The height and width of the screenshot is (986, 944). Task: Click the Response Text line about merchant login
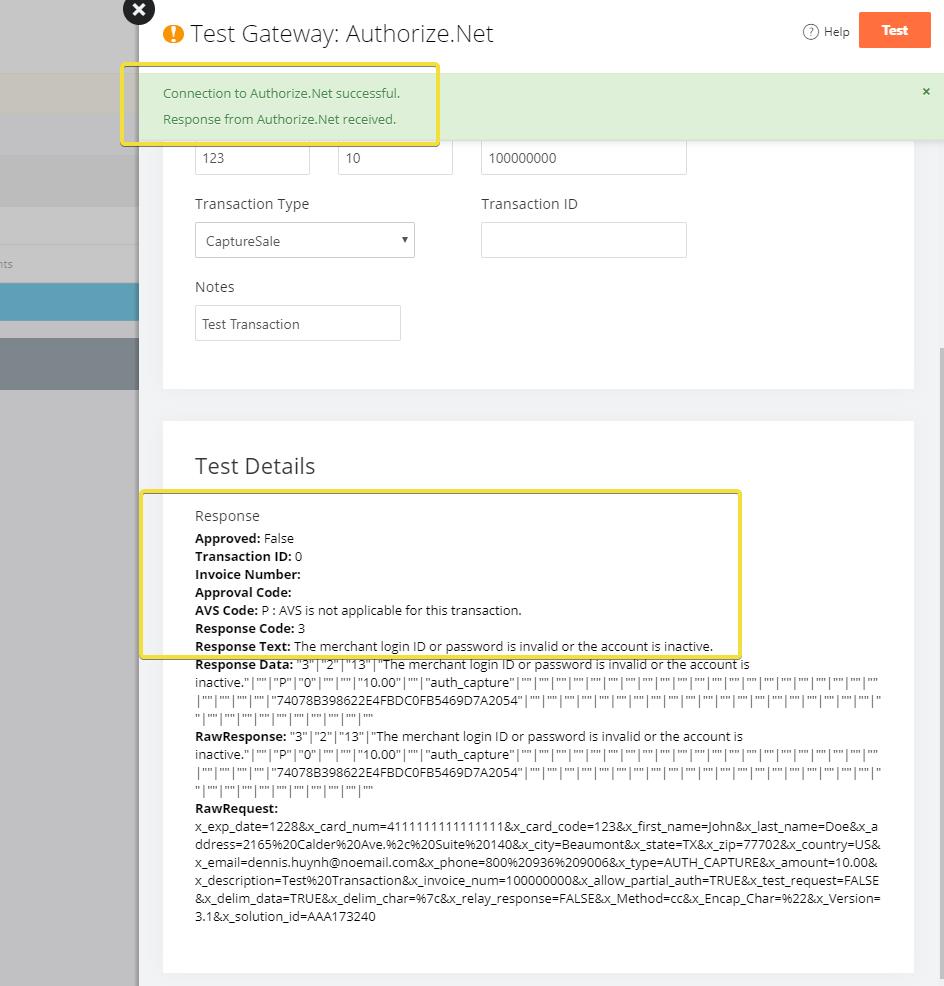tap(453, 646)
